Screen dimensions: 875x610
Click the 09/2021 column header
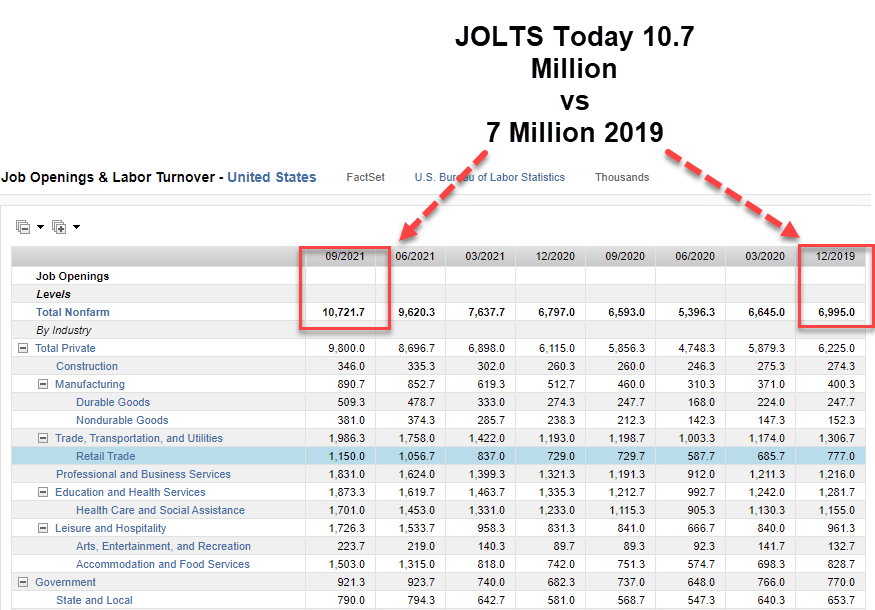coord(345,256)
